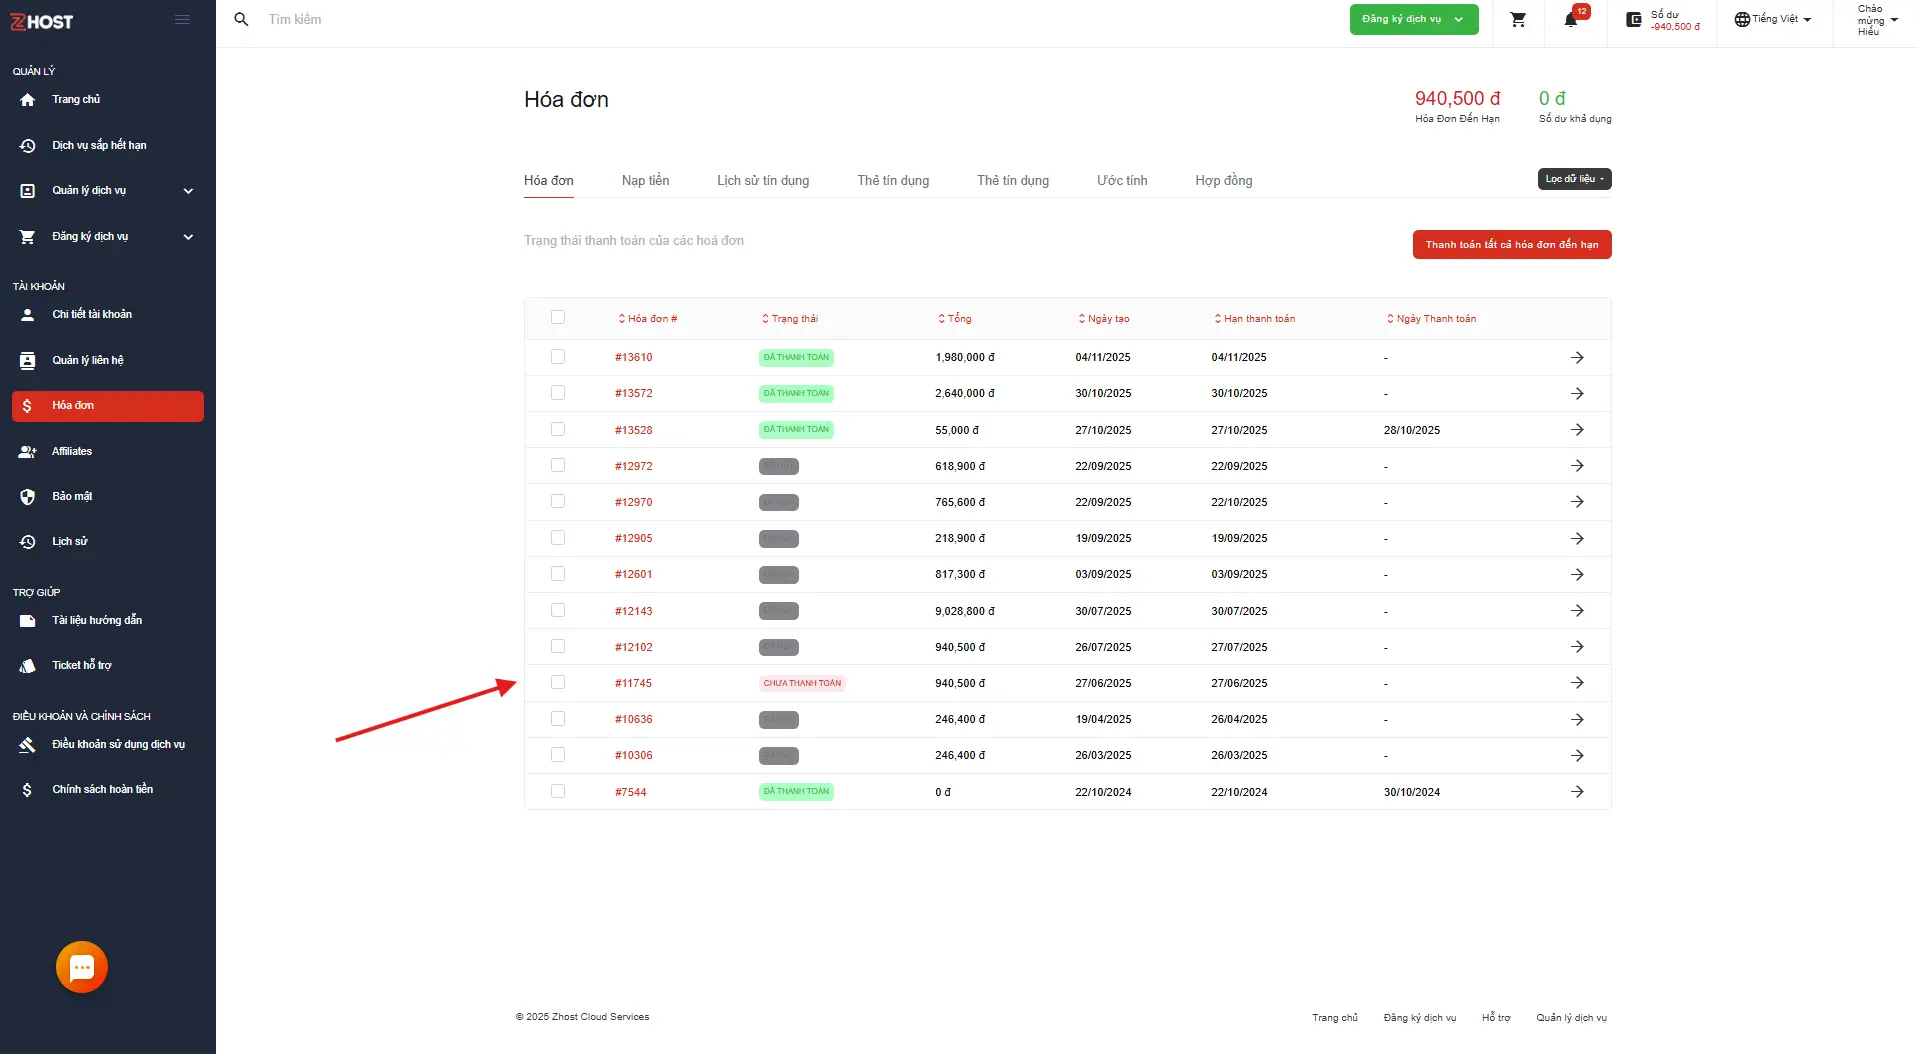Click Quản lý liên hệ contacts icon
1918x1054 pixels.
pos(28,361)
